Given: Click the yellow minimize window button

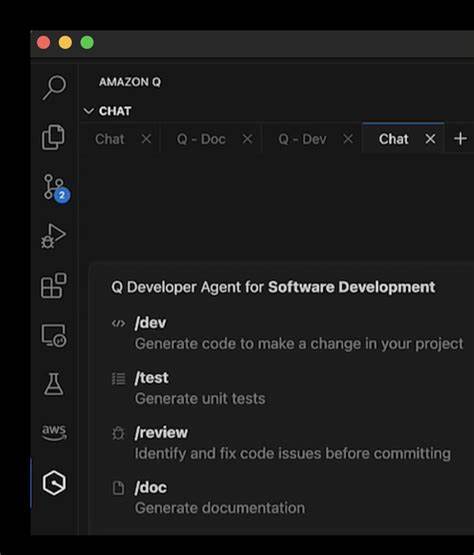Looking at the screenshot, I should click(x=65, y=43).
